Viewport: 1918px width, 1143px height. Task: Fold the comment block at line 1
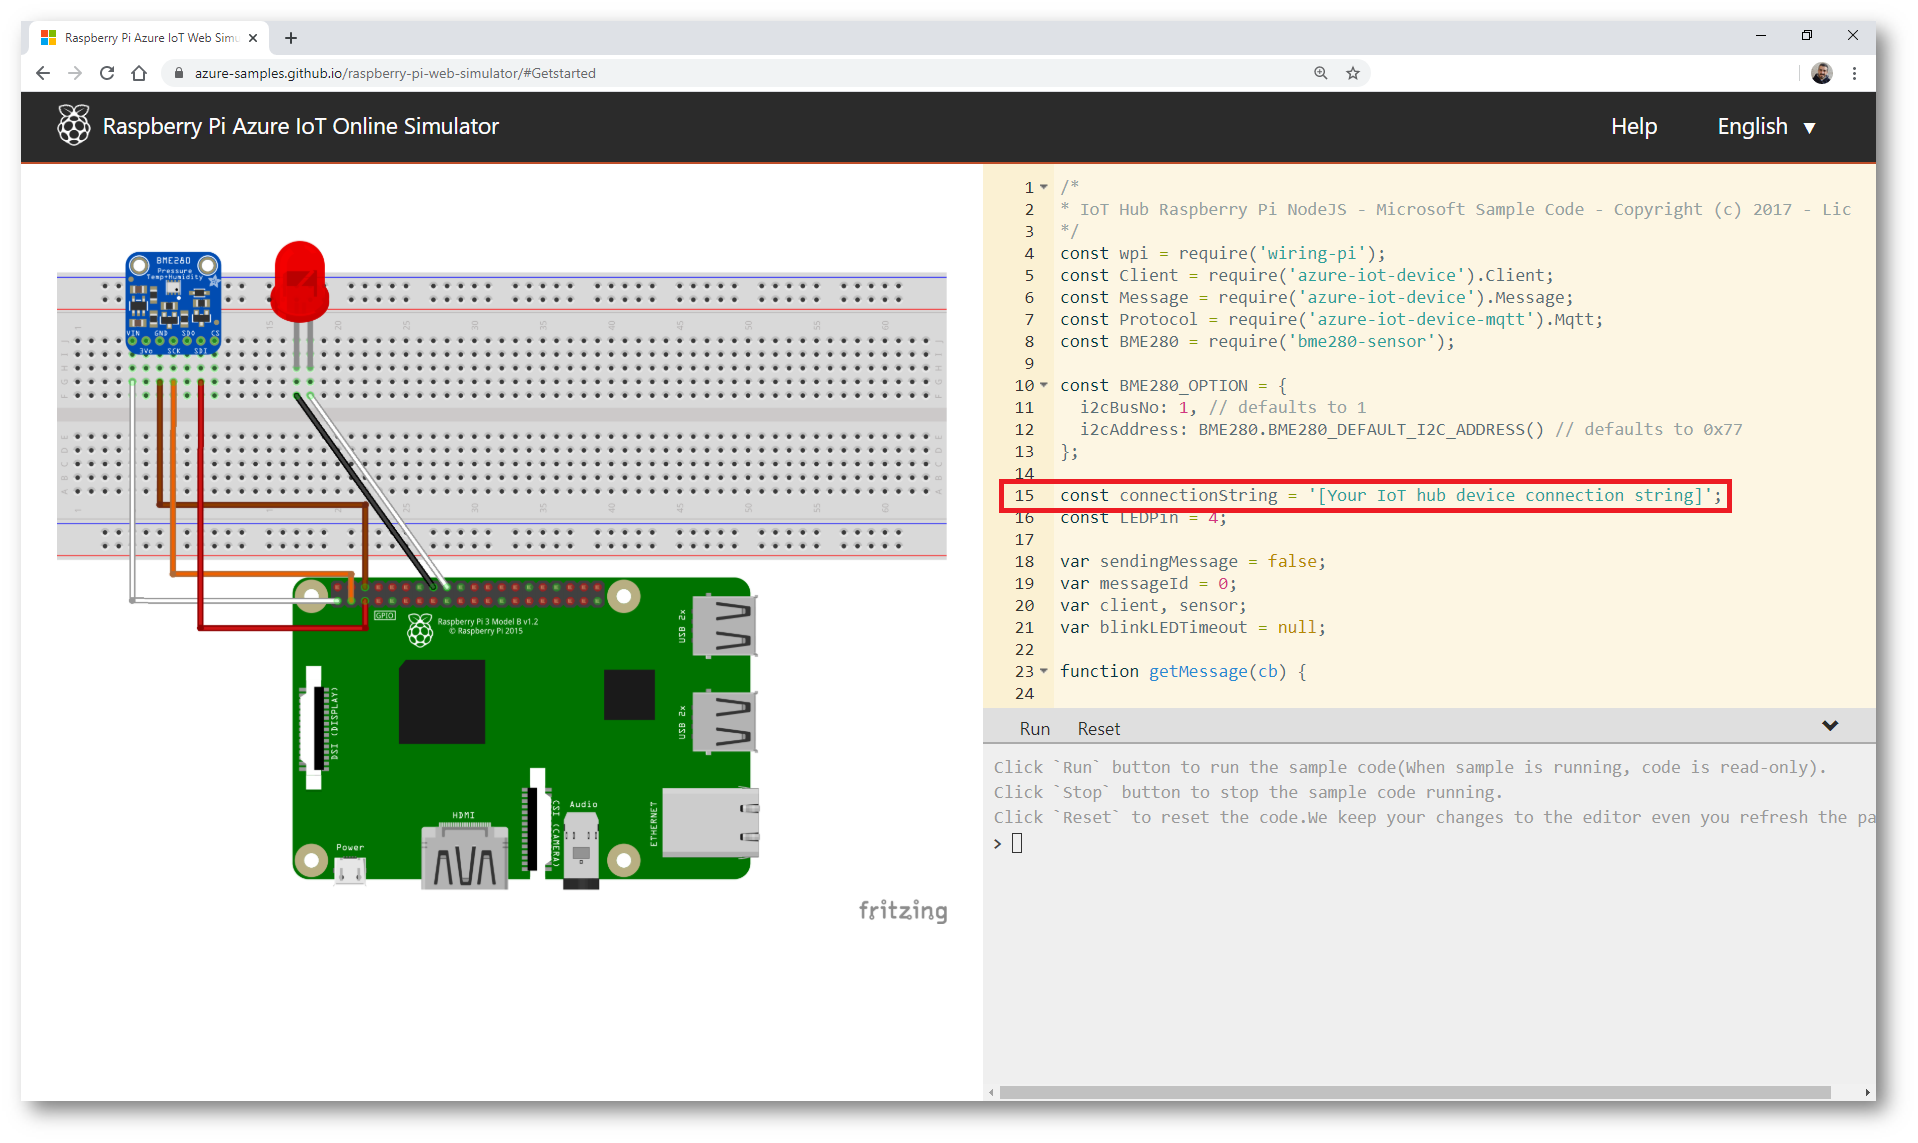click(x=1044, y=187)
